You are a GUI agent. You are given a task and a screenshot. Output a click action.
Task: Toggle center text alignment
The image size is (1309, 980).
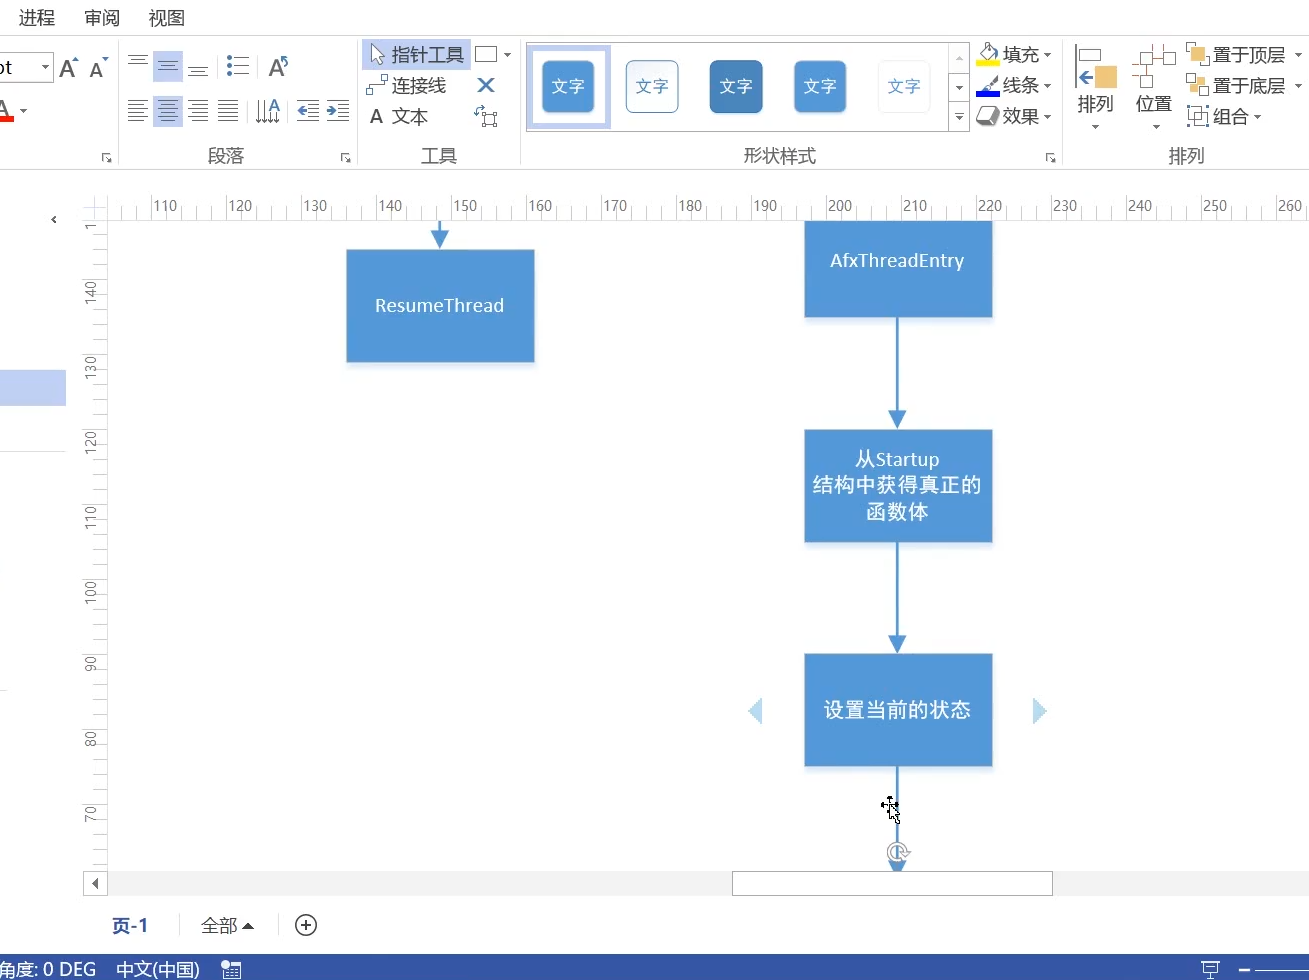pyautogui.click(x=168, y=111)
